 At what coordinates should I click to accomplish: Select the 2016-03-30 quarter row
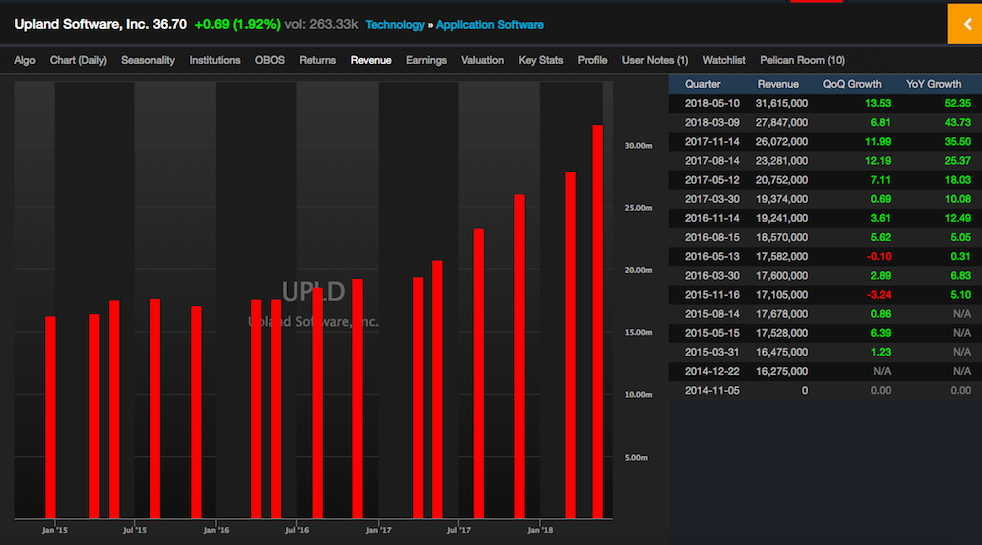(x=825, y=276)
